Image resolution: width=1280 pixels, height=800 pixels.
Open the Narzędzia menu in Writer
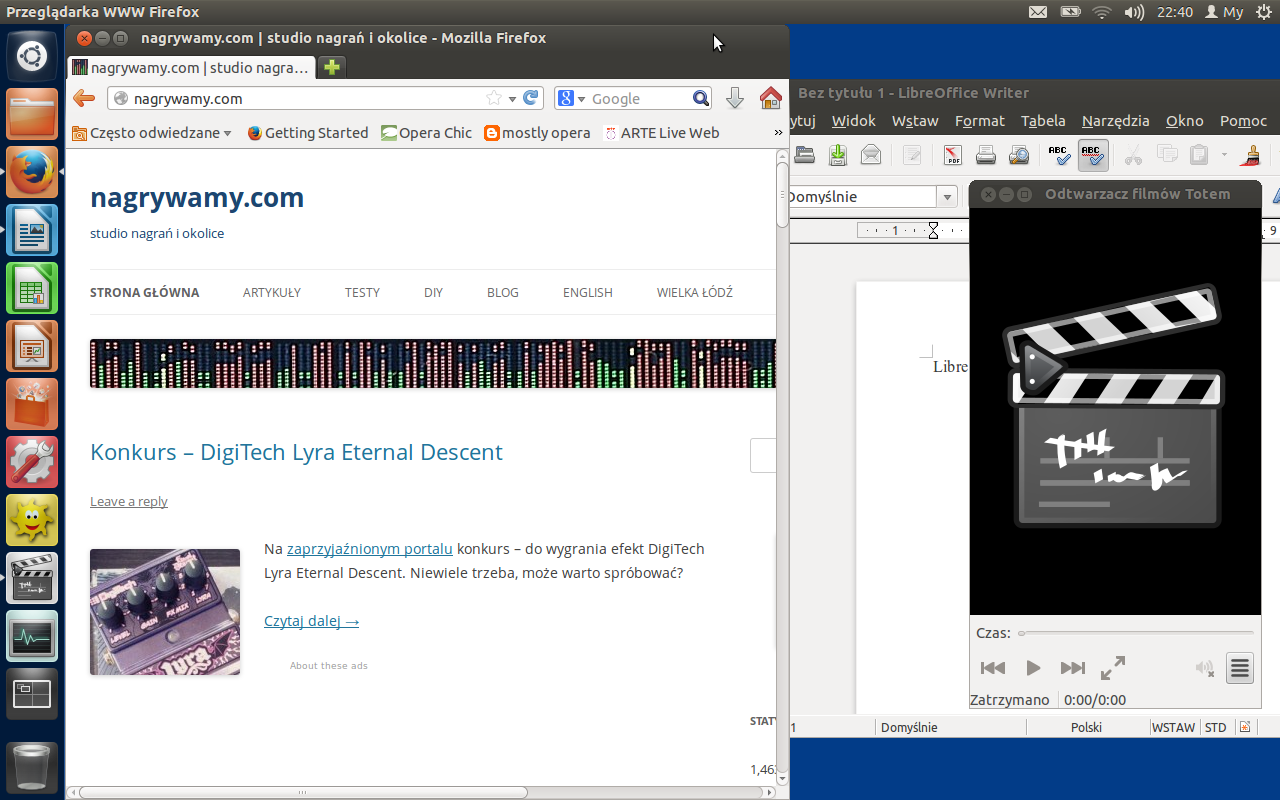point(1115,121)
